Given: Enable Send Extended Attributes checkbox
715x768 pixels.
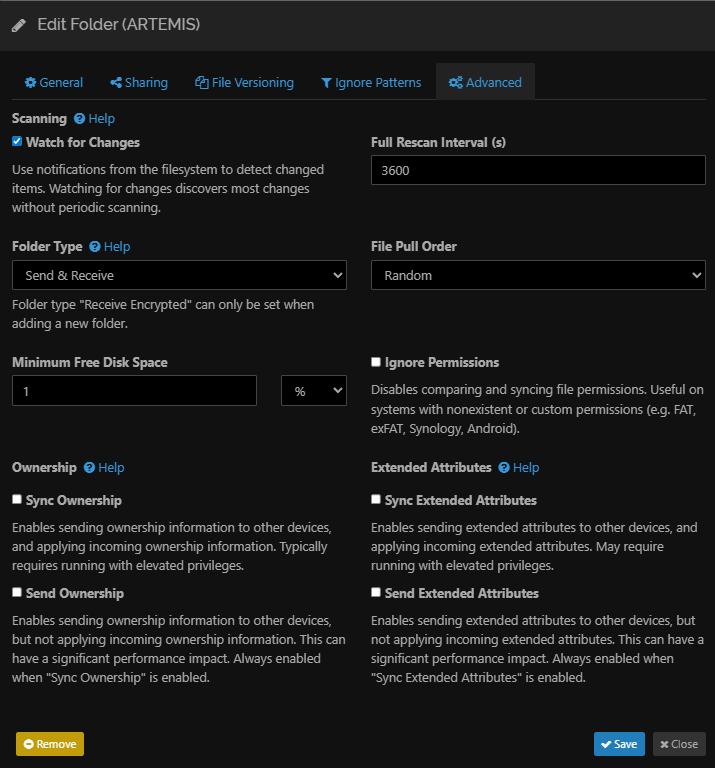Looking at the screenshot, I should (376, 592).
